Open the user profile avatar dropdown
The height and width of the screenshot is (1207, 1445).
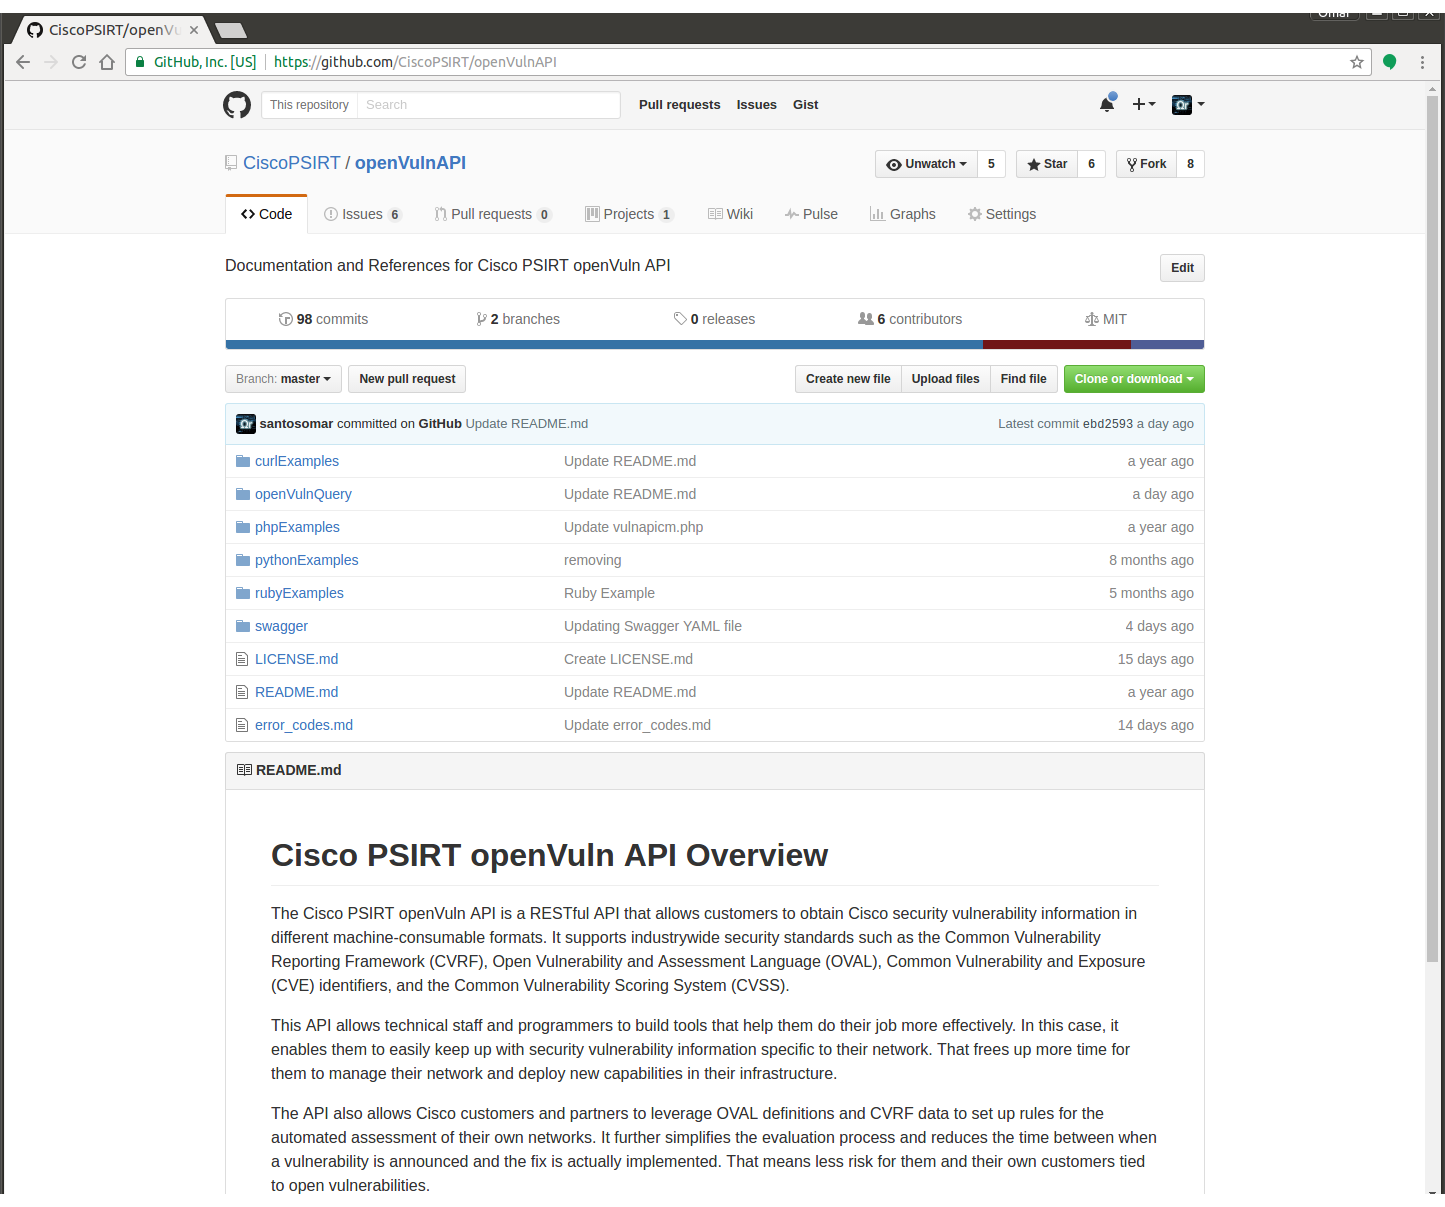click(1188, 104)
